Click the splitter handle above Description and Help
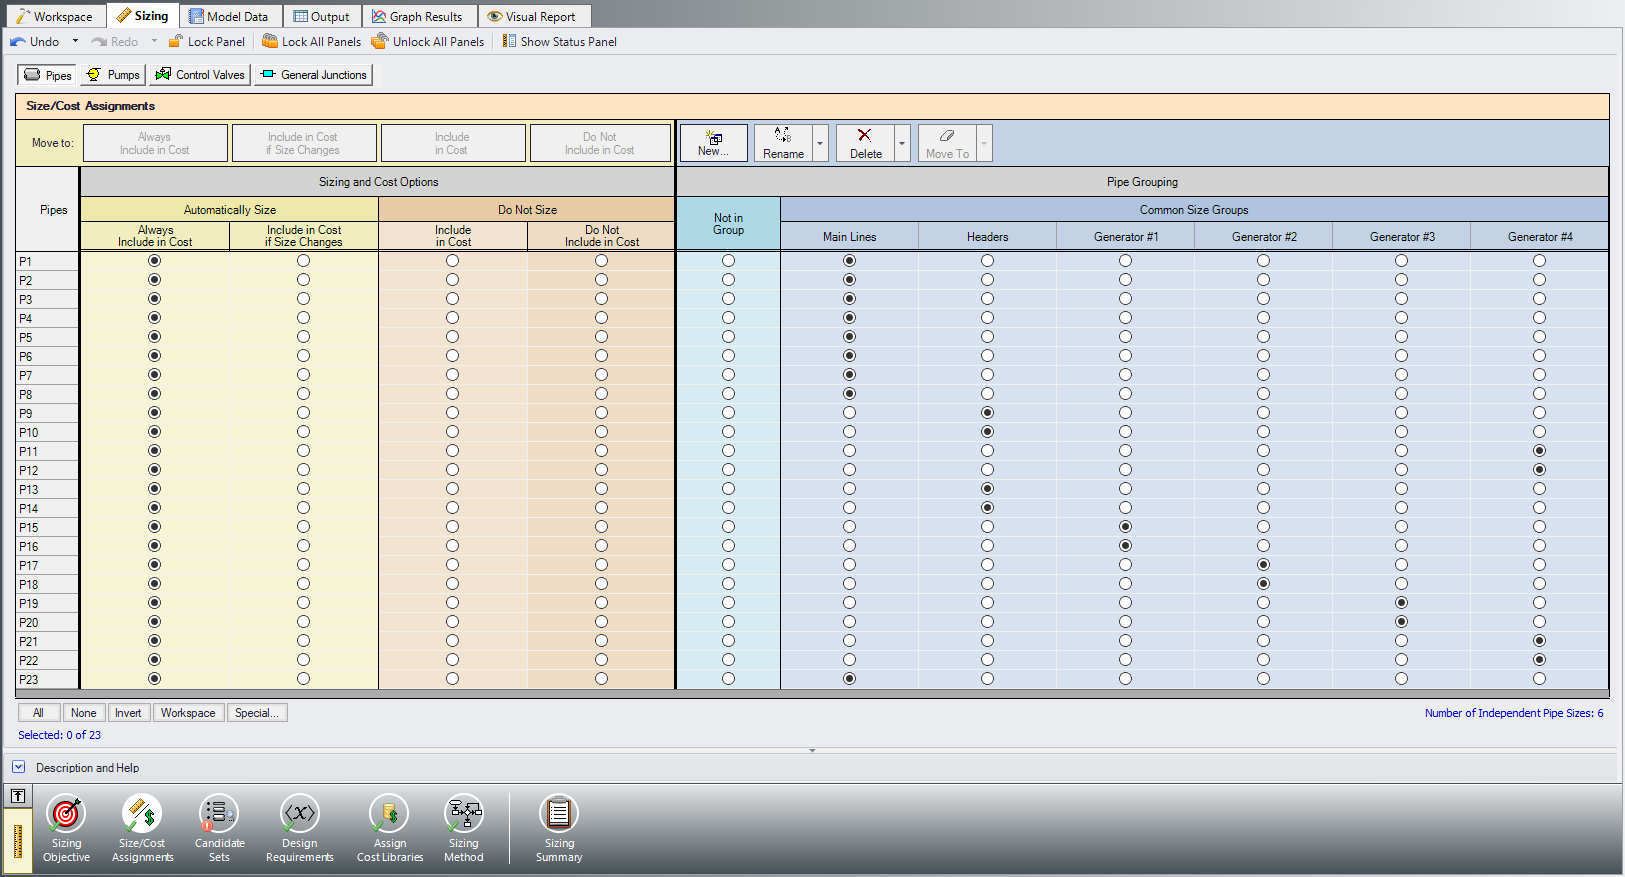 (x=812, y=750)
